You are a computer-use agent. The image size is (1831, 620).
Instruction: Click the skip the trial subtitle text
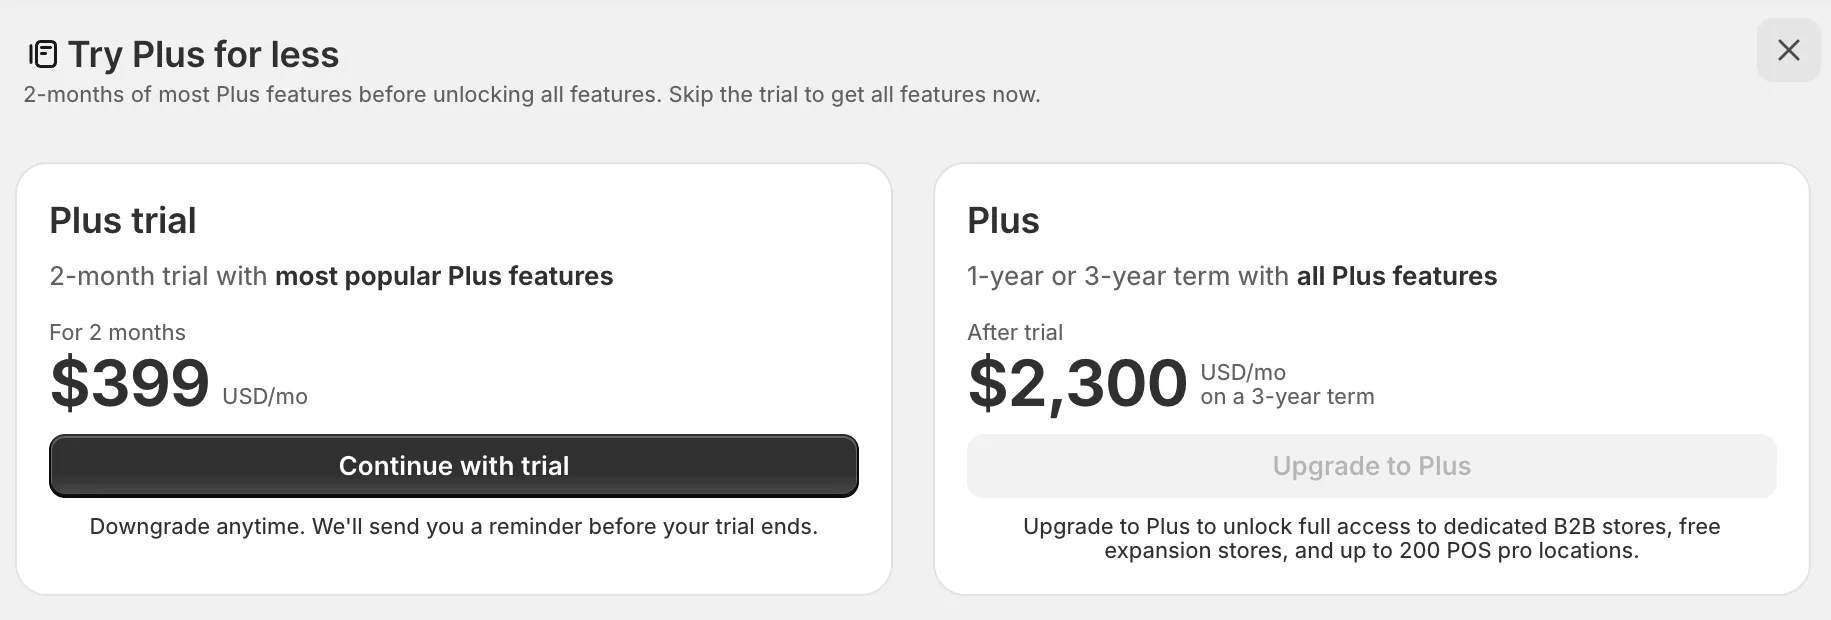pos(531,95)
